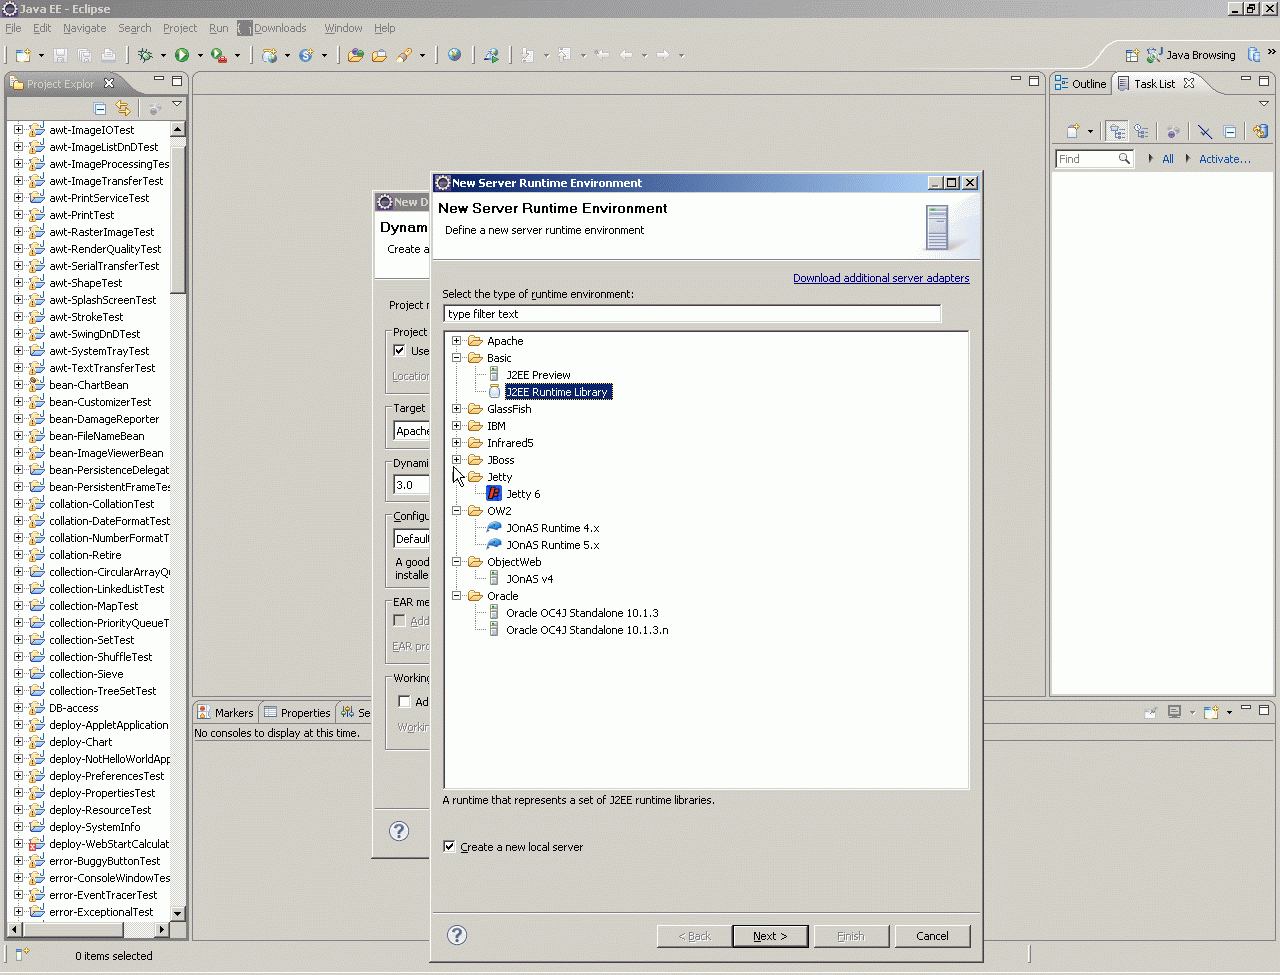Click the Launch Web Service Explorer icon
This screenshot has width=1280, height=975.
coord(491,55)
